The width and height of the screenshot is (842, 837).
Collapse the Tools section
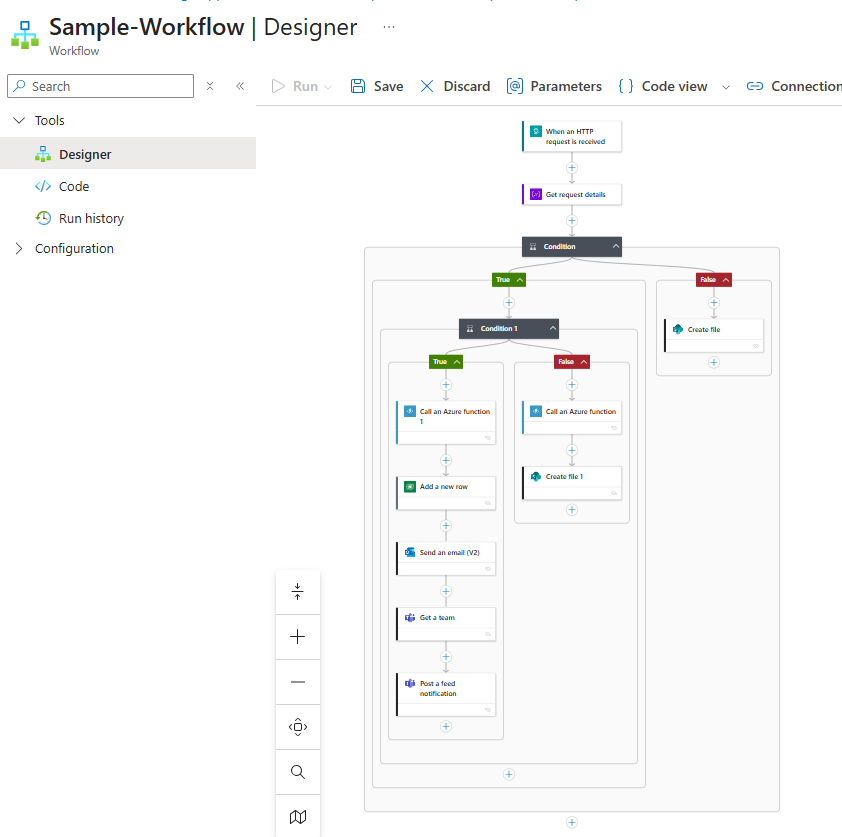[x=19, y=120]
